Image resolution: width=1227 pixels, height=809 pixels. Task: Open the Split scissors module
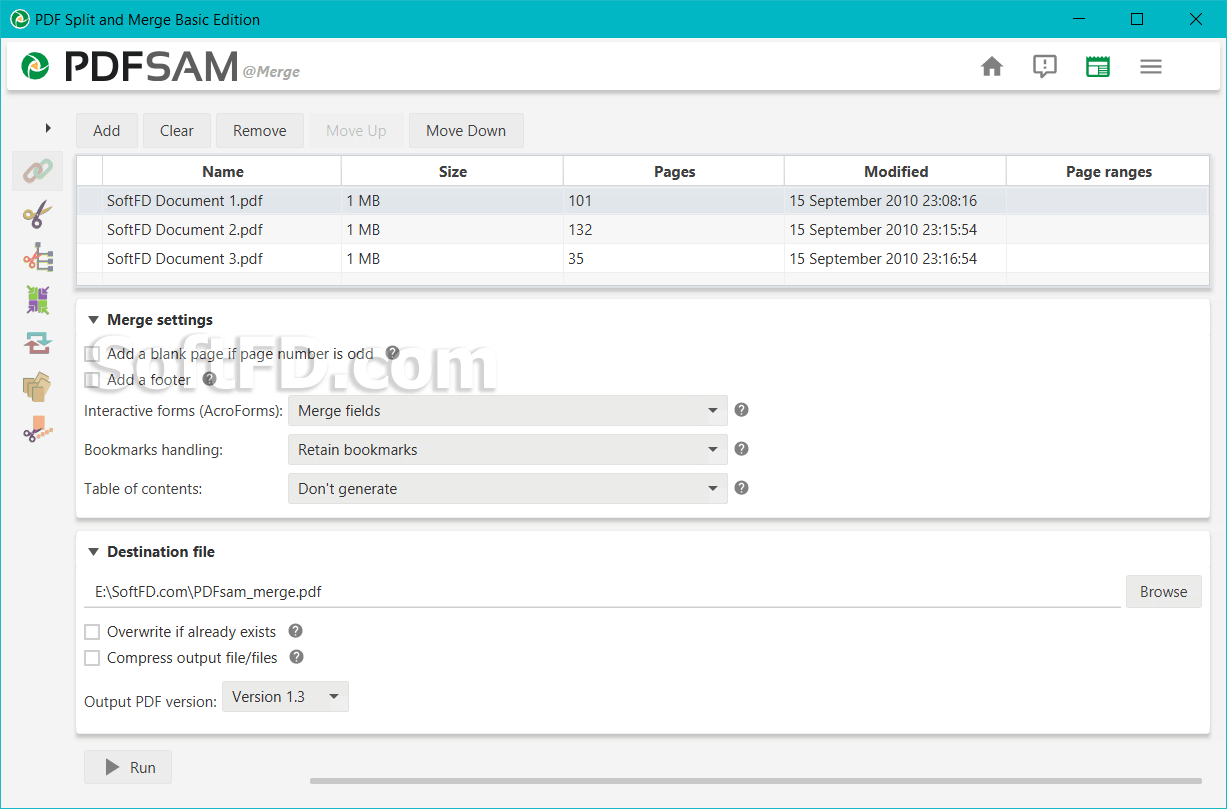[x=38, y=214]
